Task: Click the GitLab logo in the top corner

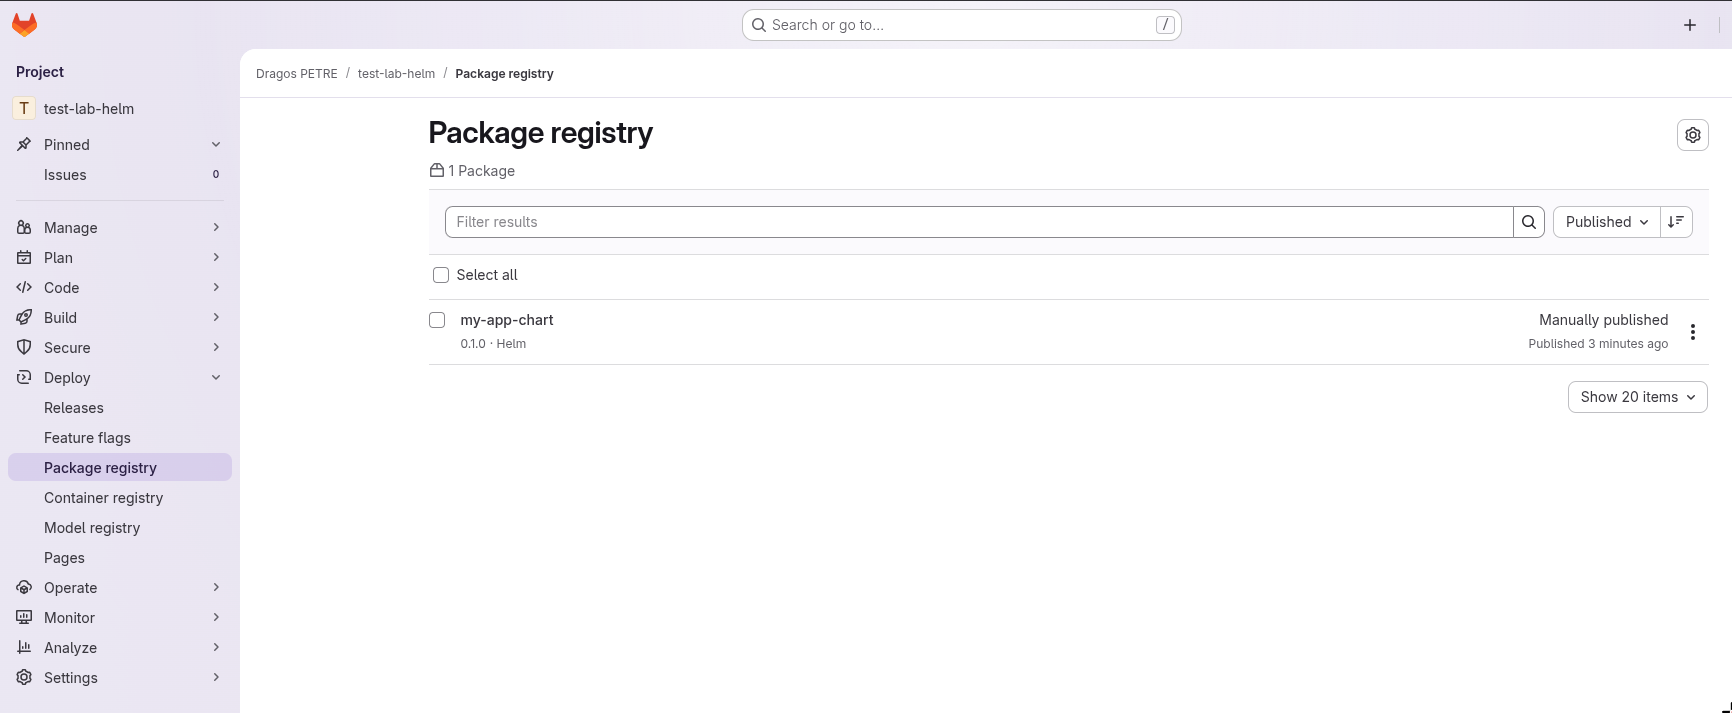Action: (x=24, y=24)
